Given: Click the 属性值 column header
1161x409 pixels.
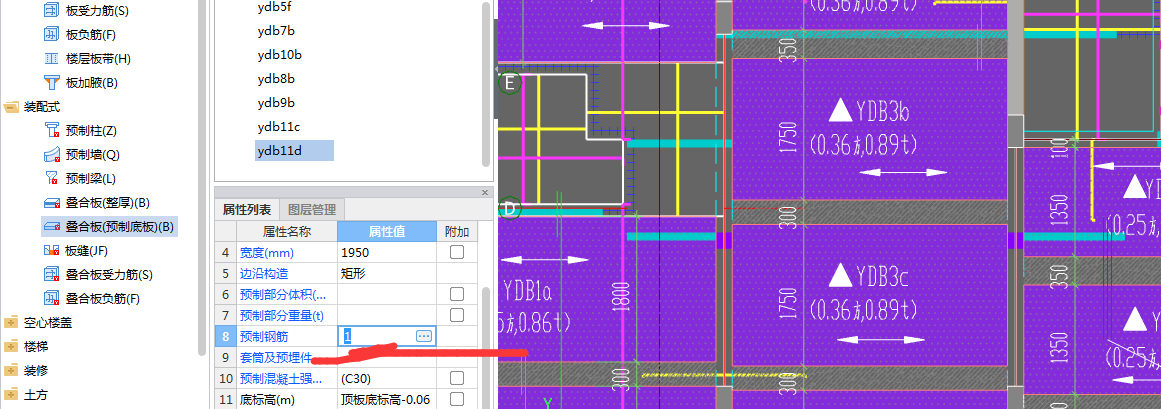Looking at the screenshot, I should pos(387,231).
